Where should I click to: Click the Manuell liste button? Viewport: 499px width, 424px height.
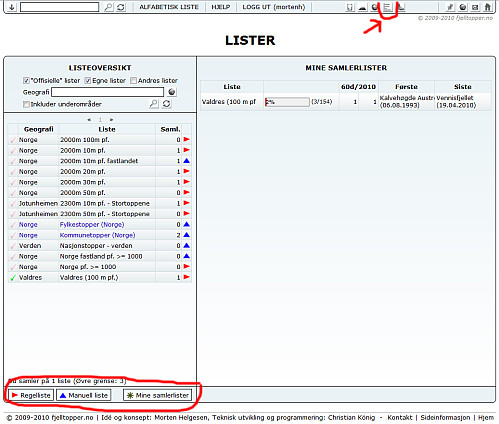pos(84,395)
